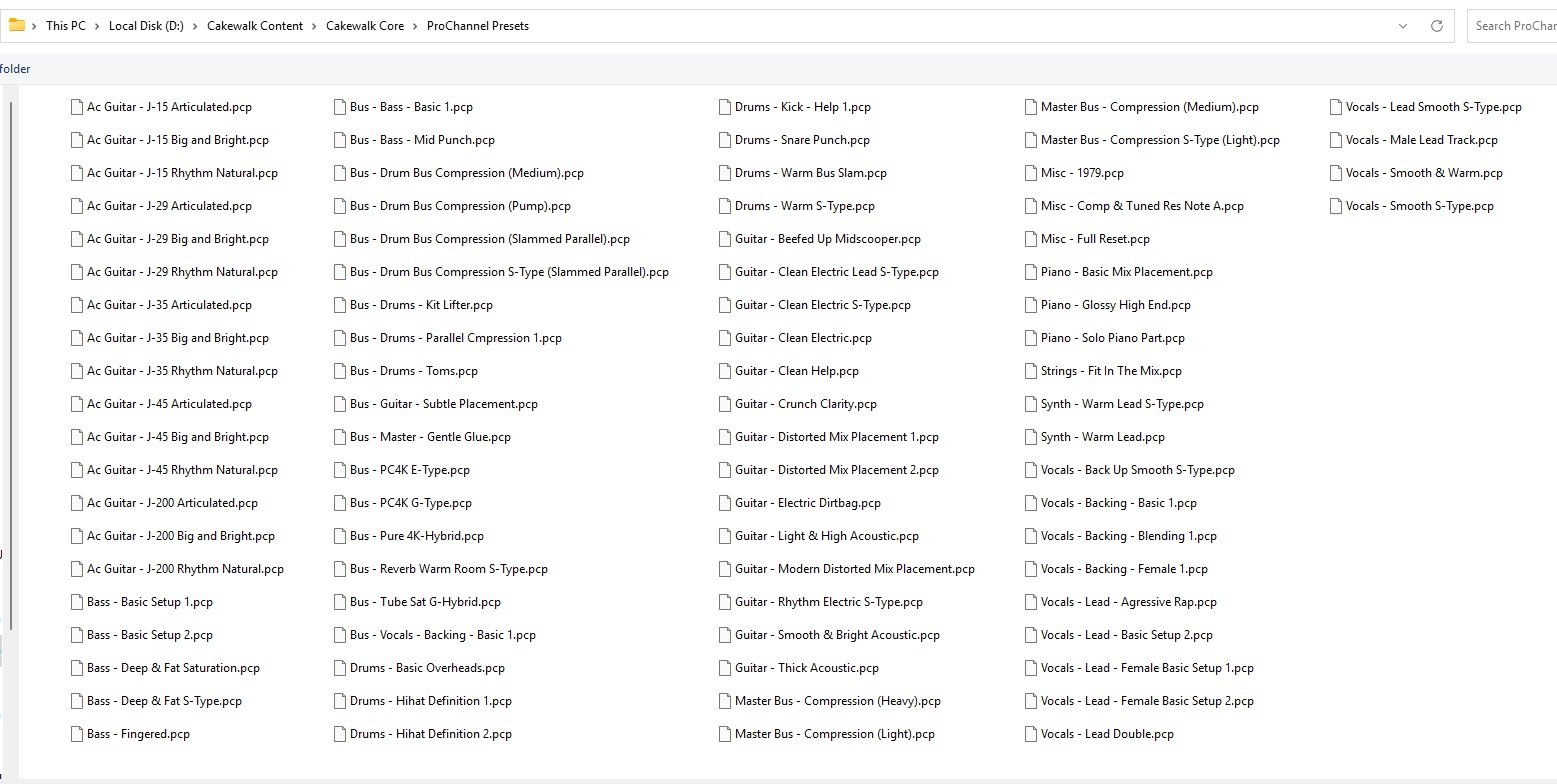Screen dimensions: 1557x784
Task: Select file name Vocals - Lead Smooth S-Type.pcp
Action: (1434, 107)
